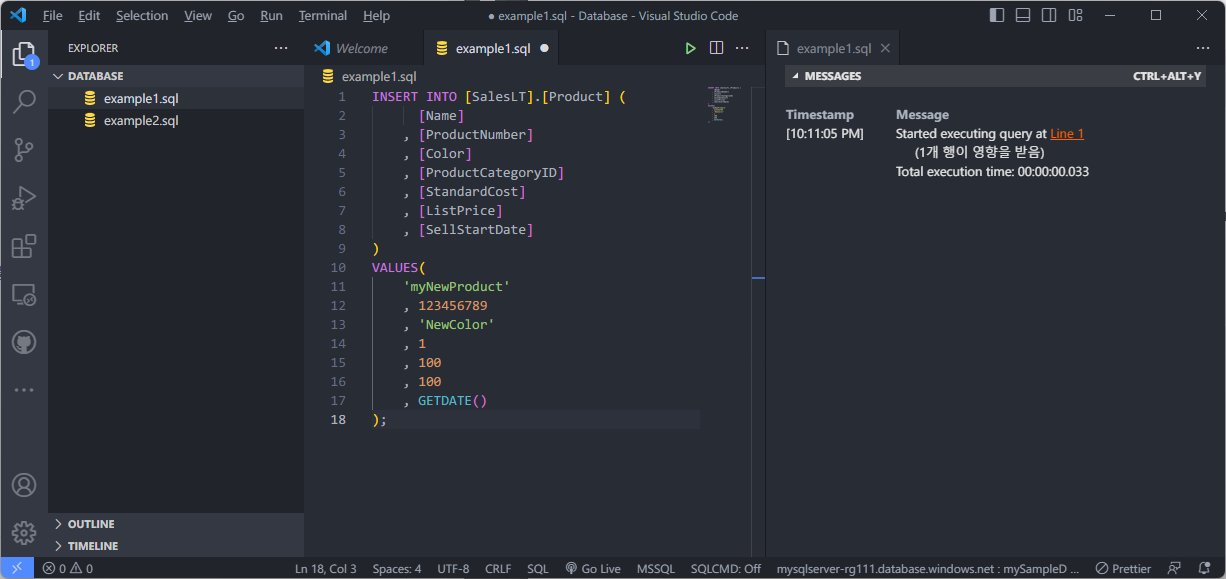Open the Help menu
The height and width of the screenshot is (579, 1226).
(377, 15)
